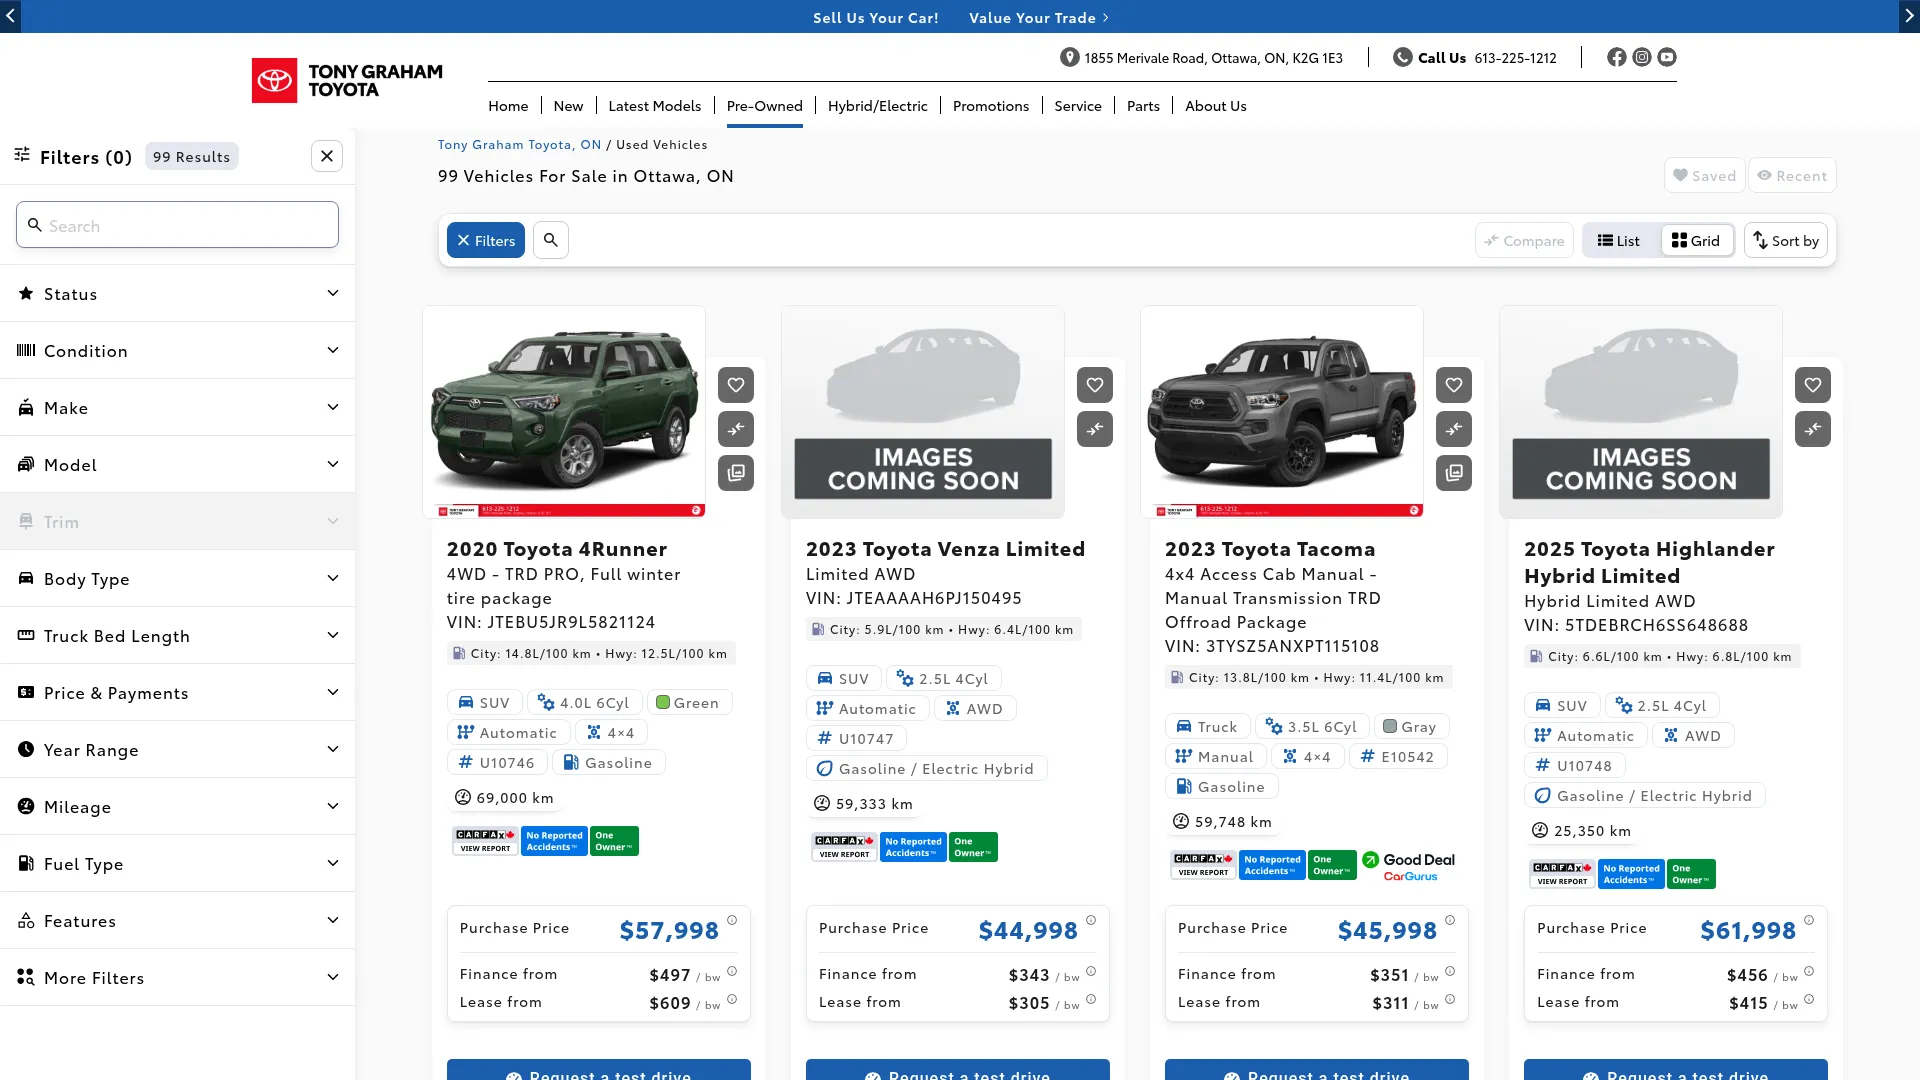Open the 2023 Toyota Tacoma title link

click(1270, 549)
